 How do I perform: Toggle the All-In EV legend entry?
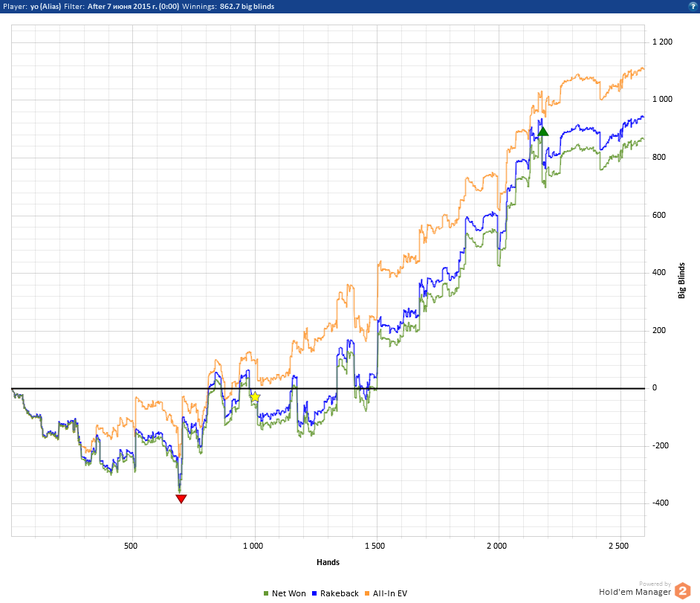[386, 593]
